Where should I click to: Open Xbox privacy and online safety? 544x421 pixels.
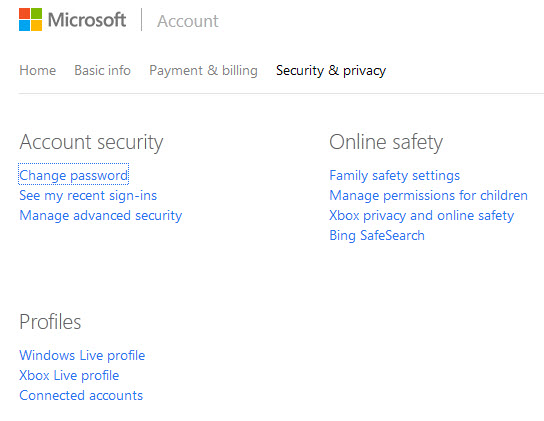pos(422,216)
